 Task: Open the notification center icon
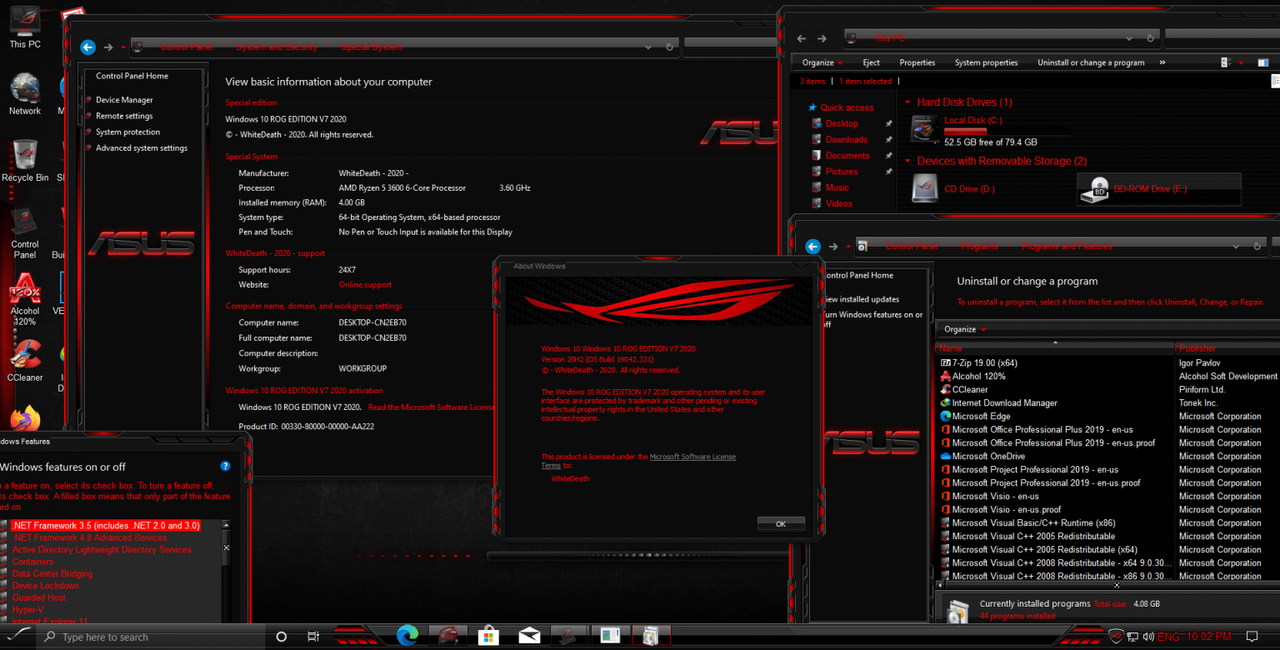pyautogui.click(x=1251, y=636)
